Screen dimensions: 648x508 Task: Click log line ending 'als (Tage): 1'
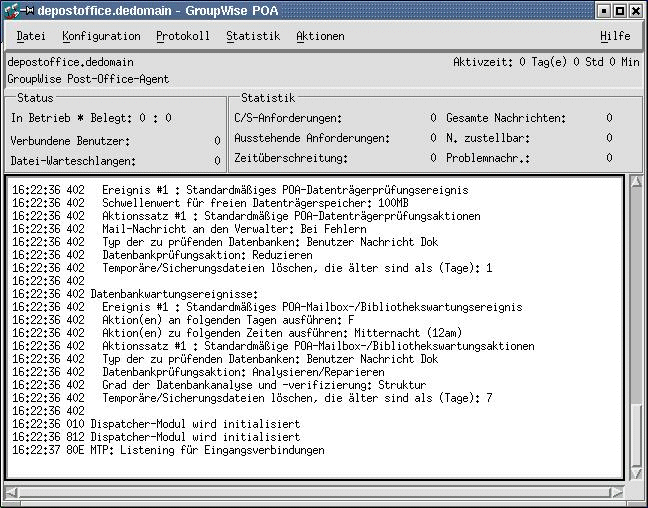pos(252,268)
